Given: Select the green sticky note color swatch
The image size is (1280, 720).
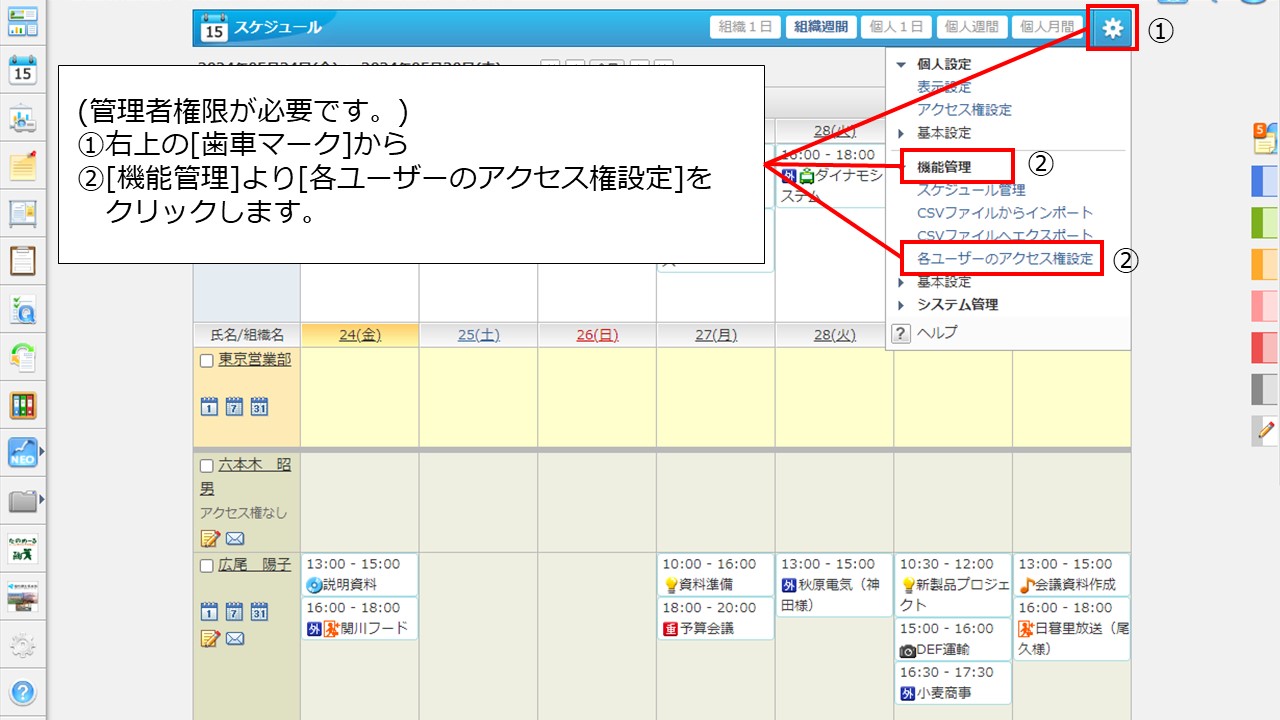Looking at the screenshot, I should point(1265,222).
